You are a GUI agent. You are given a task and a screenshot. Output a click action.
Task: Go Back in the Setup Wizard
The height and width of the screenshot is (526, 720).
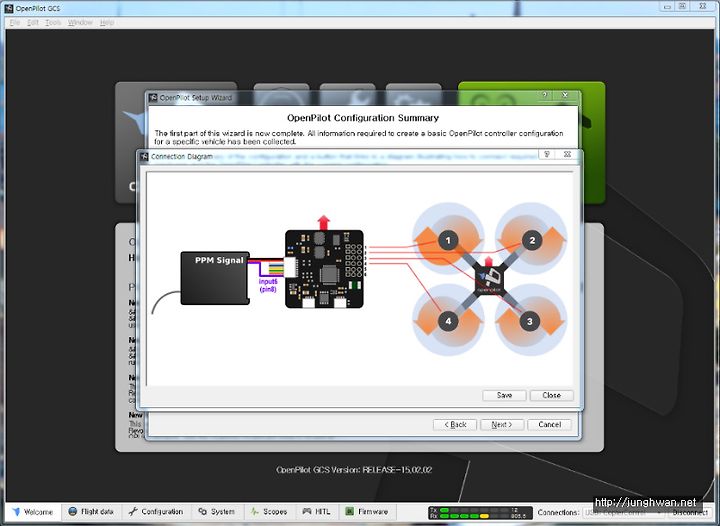point(455,425)
